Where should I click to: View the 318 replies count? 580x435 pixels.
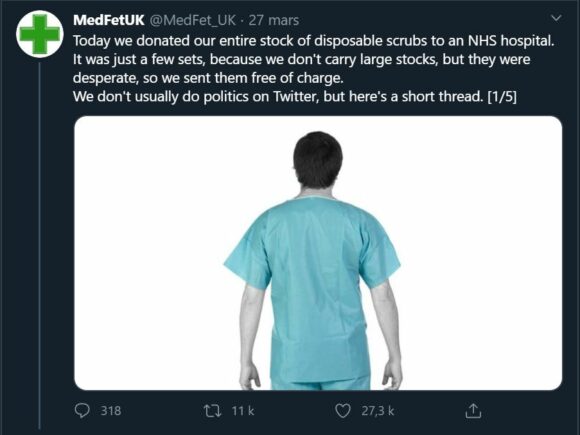tap(111, 411)
